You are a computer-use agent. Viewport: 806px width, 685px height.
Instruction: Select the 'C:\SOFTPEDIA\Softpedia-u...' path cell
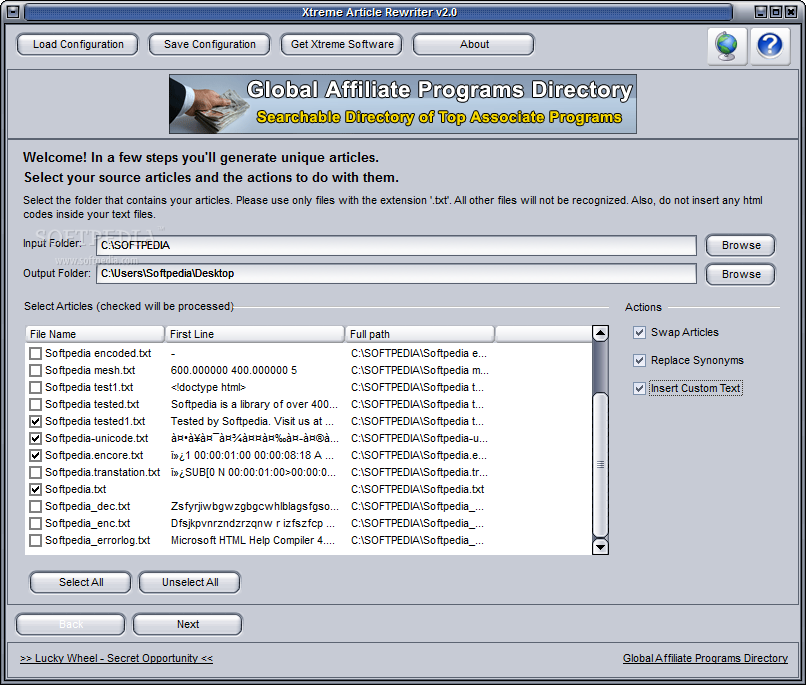[419, 438]
